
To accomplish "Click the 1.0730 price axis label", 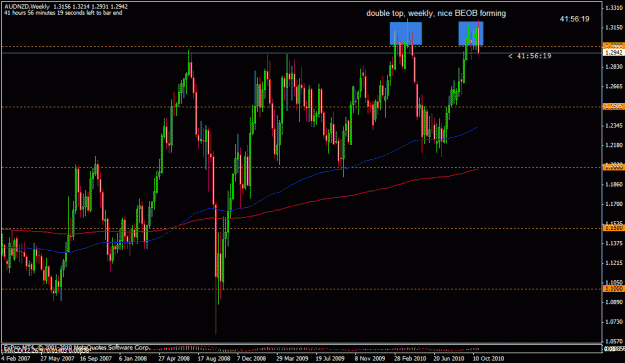I will (614, 322).
